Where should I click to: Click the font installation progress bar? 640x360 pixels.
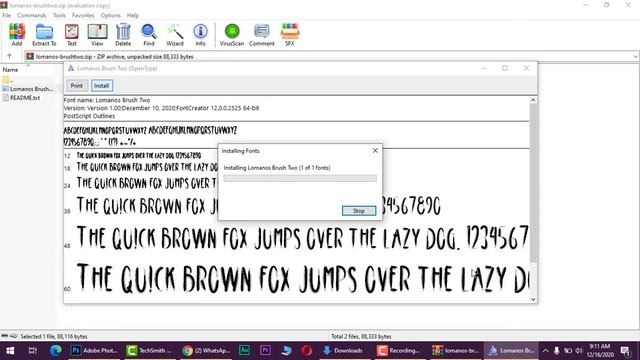point(300,178)
